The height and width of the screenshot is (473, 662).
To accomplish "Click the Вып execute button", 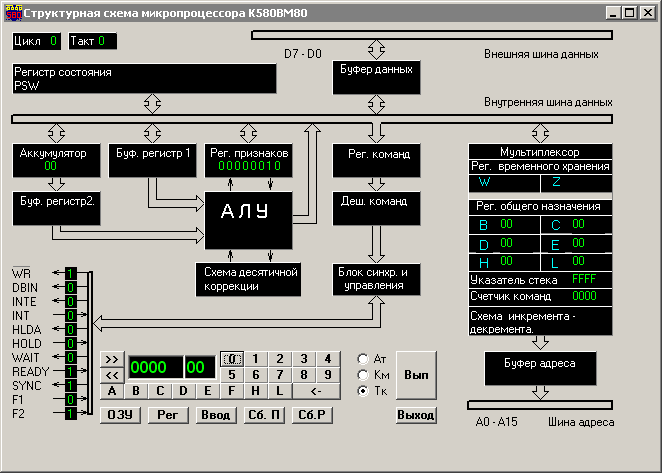I will pyautogui.click(x=416, y=374).
